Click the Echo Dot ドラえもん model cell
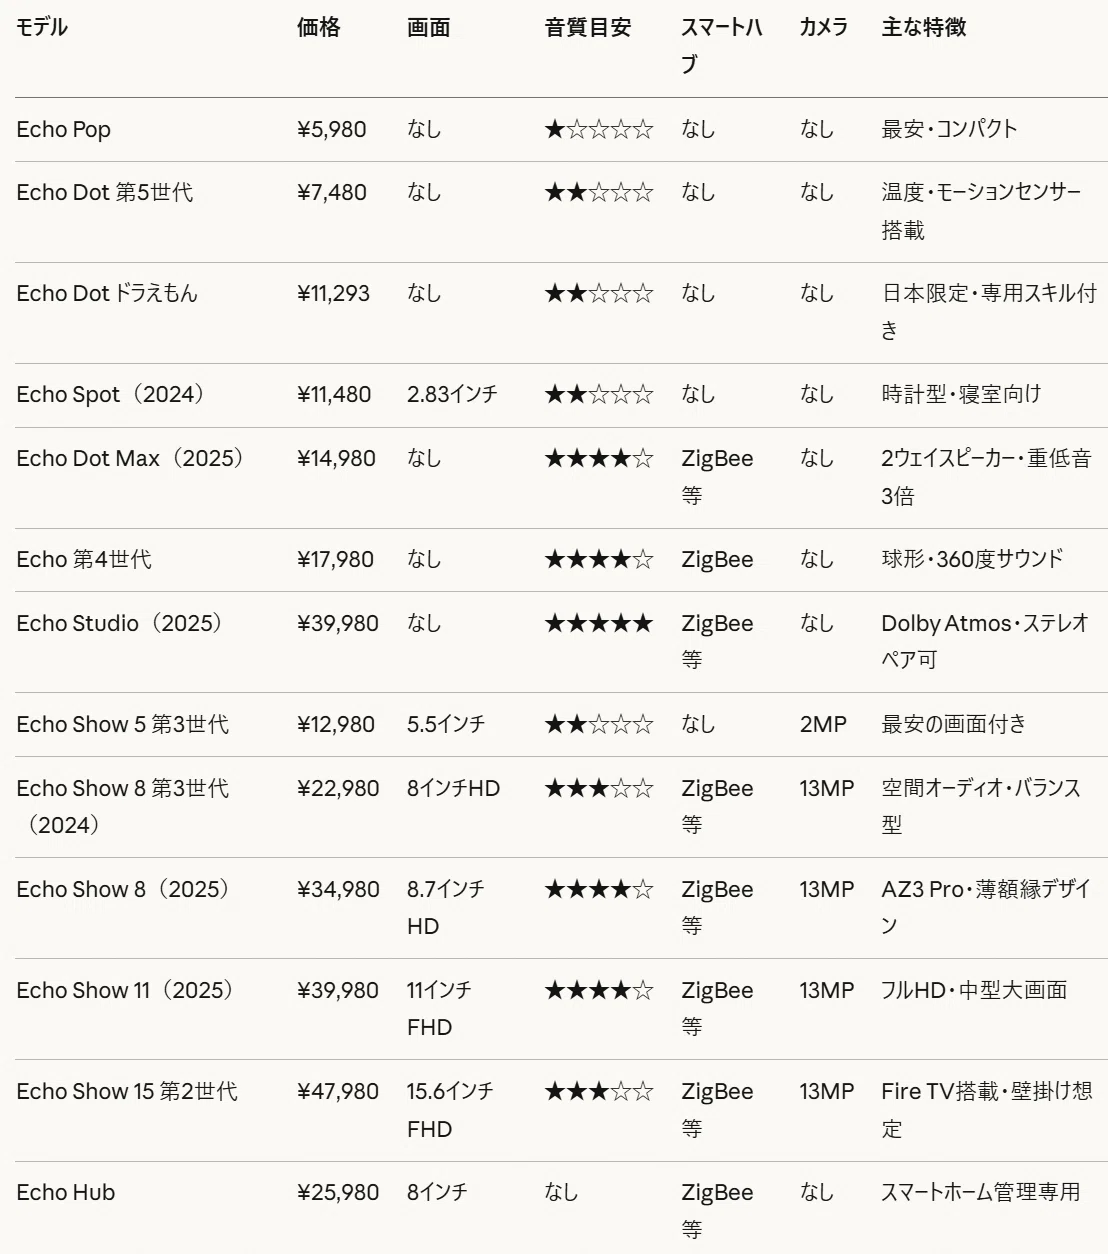Image resolution: width=1108 pixels, height=1254 pixels. pyautogui.click(x=107, y=294)
